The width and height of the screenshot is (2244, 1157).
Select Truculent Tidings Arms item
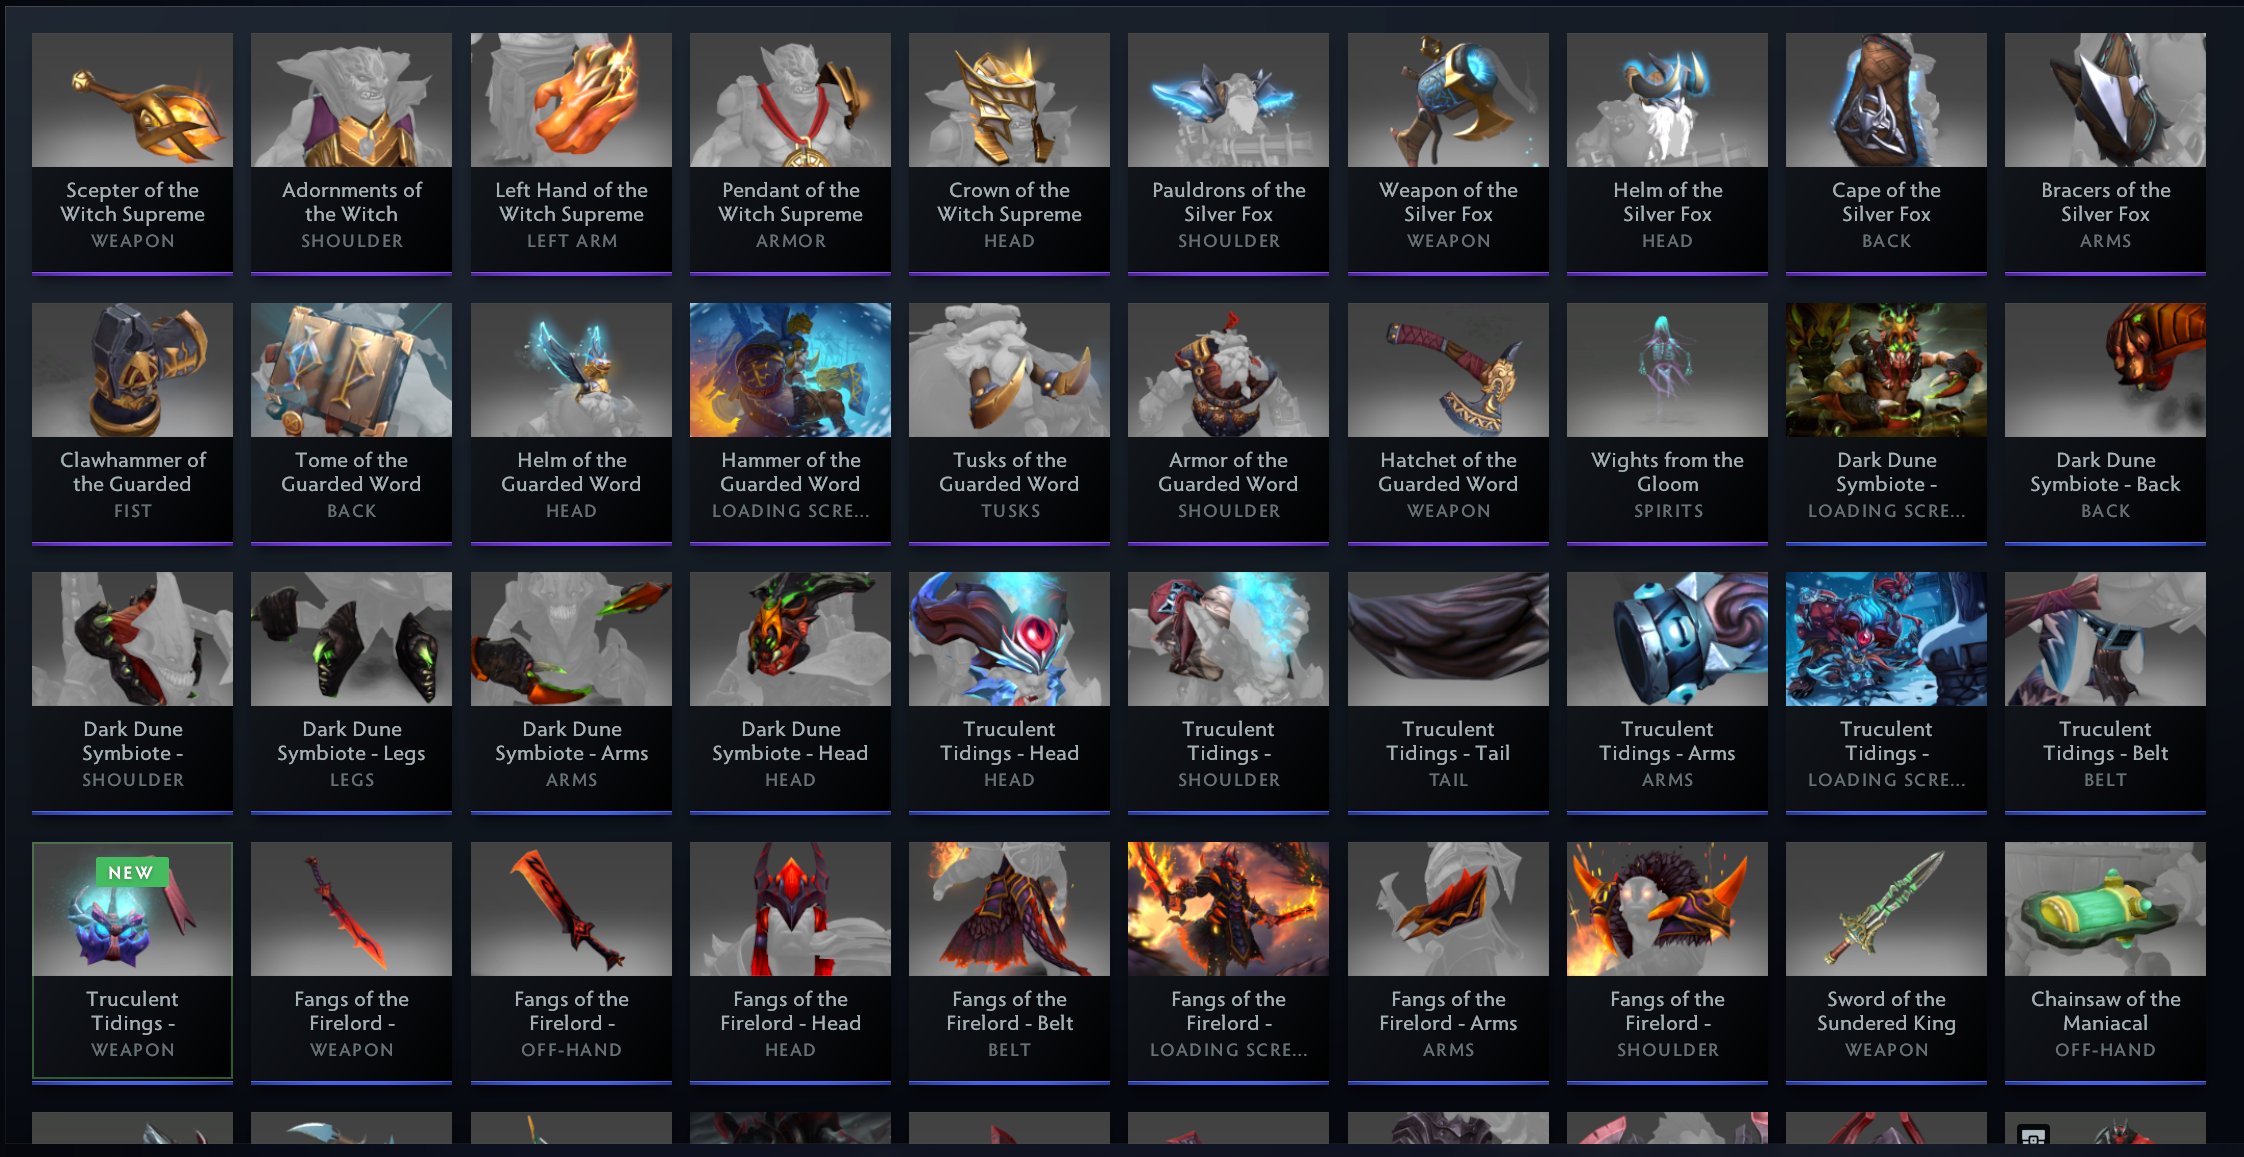tap(1667, 692)
